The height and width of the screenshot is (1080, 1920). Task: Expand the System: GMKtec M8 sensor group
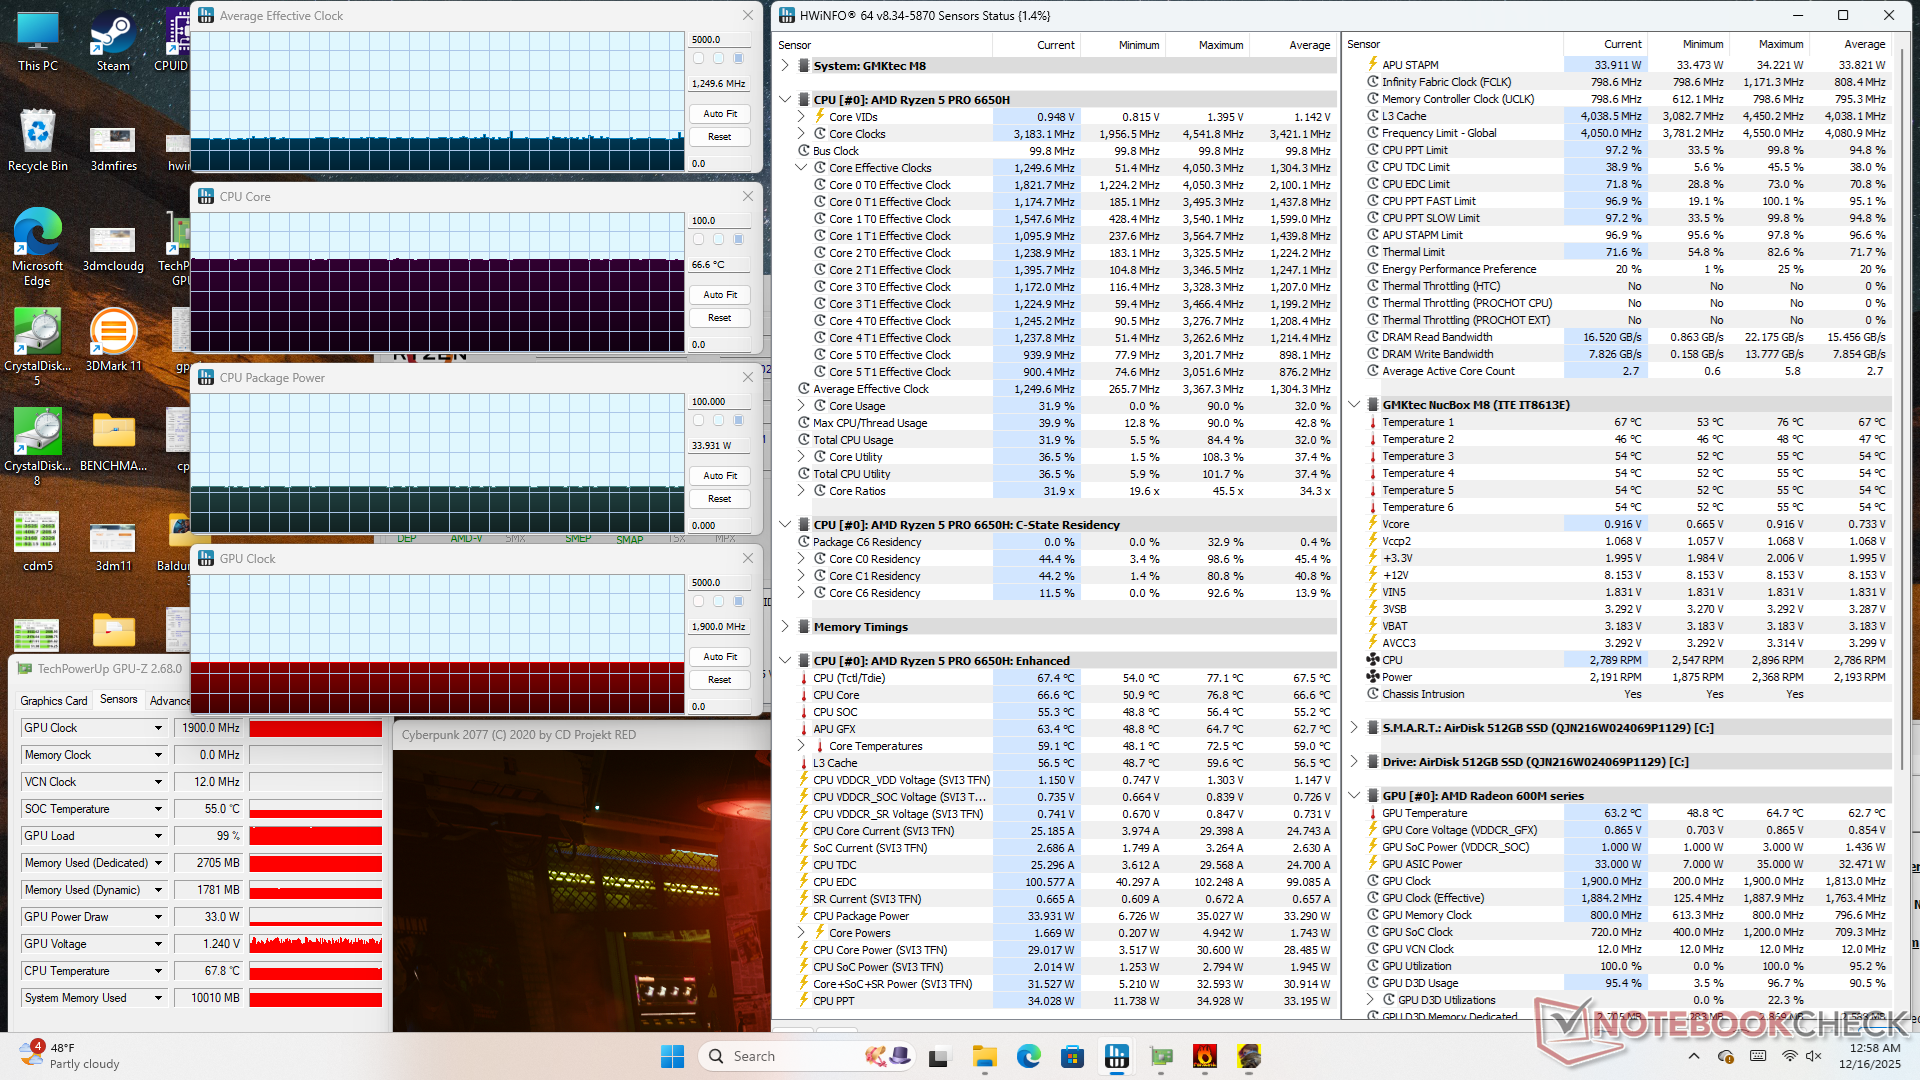785,66
